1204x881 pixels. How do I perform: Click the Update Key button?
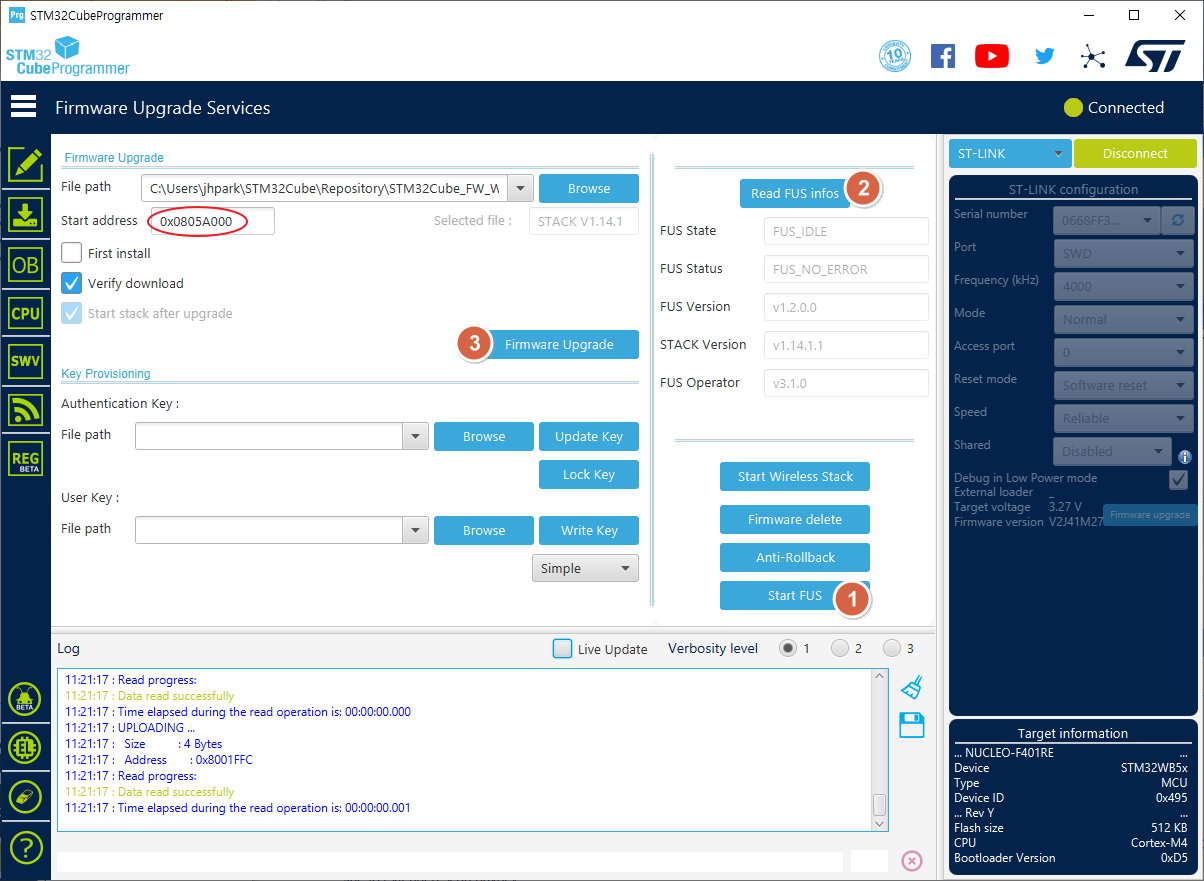[589, 436]
